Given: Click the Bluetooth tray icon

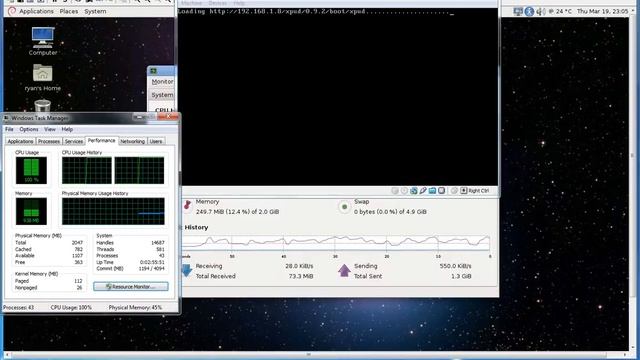Looking at the screenshot, I should tap(529, 11).
